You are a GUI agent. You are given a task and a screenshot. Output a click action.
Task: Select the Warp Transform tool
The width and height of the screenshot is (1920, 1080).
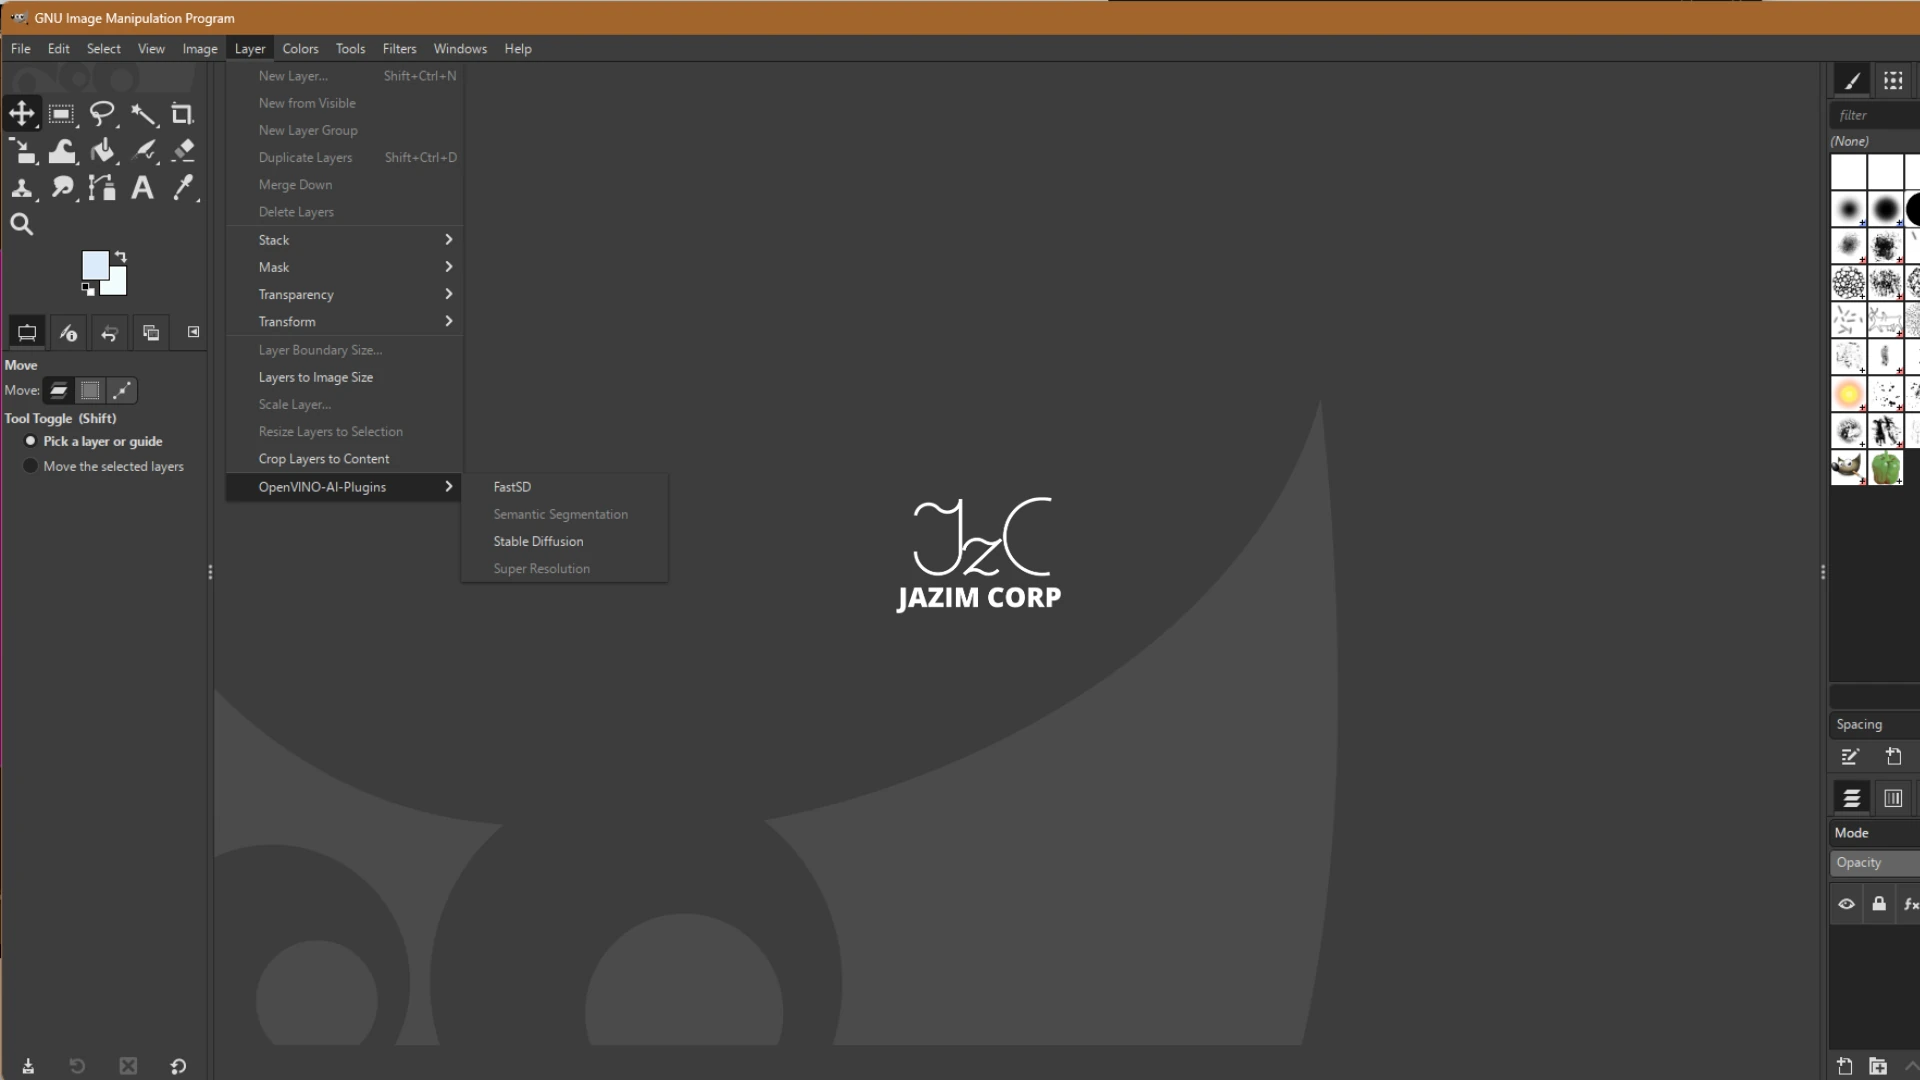tap(62, 151)
